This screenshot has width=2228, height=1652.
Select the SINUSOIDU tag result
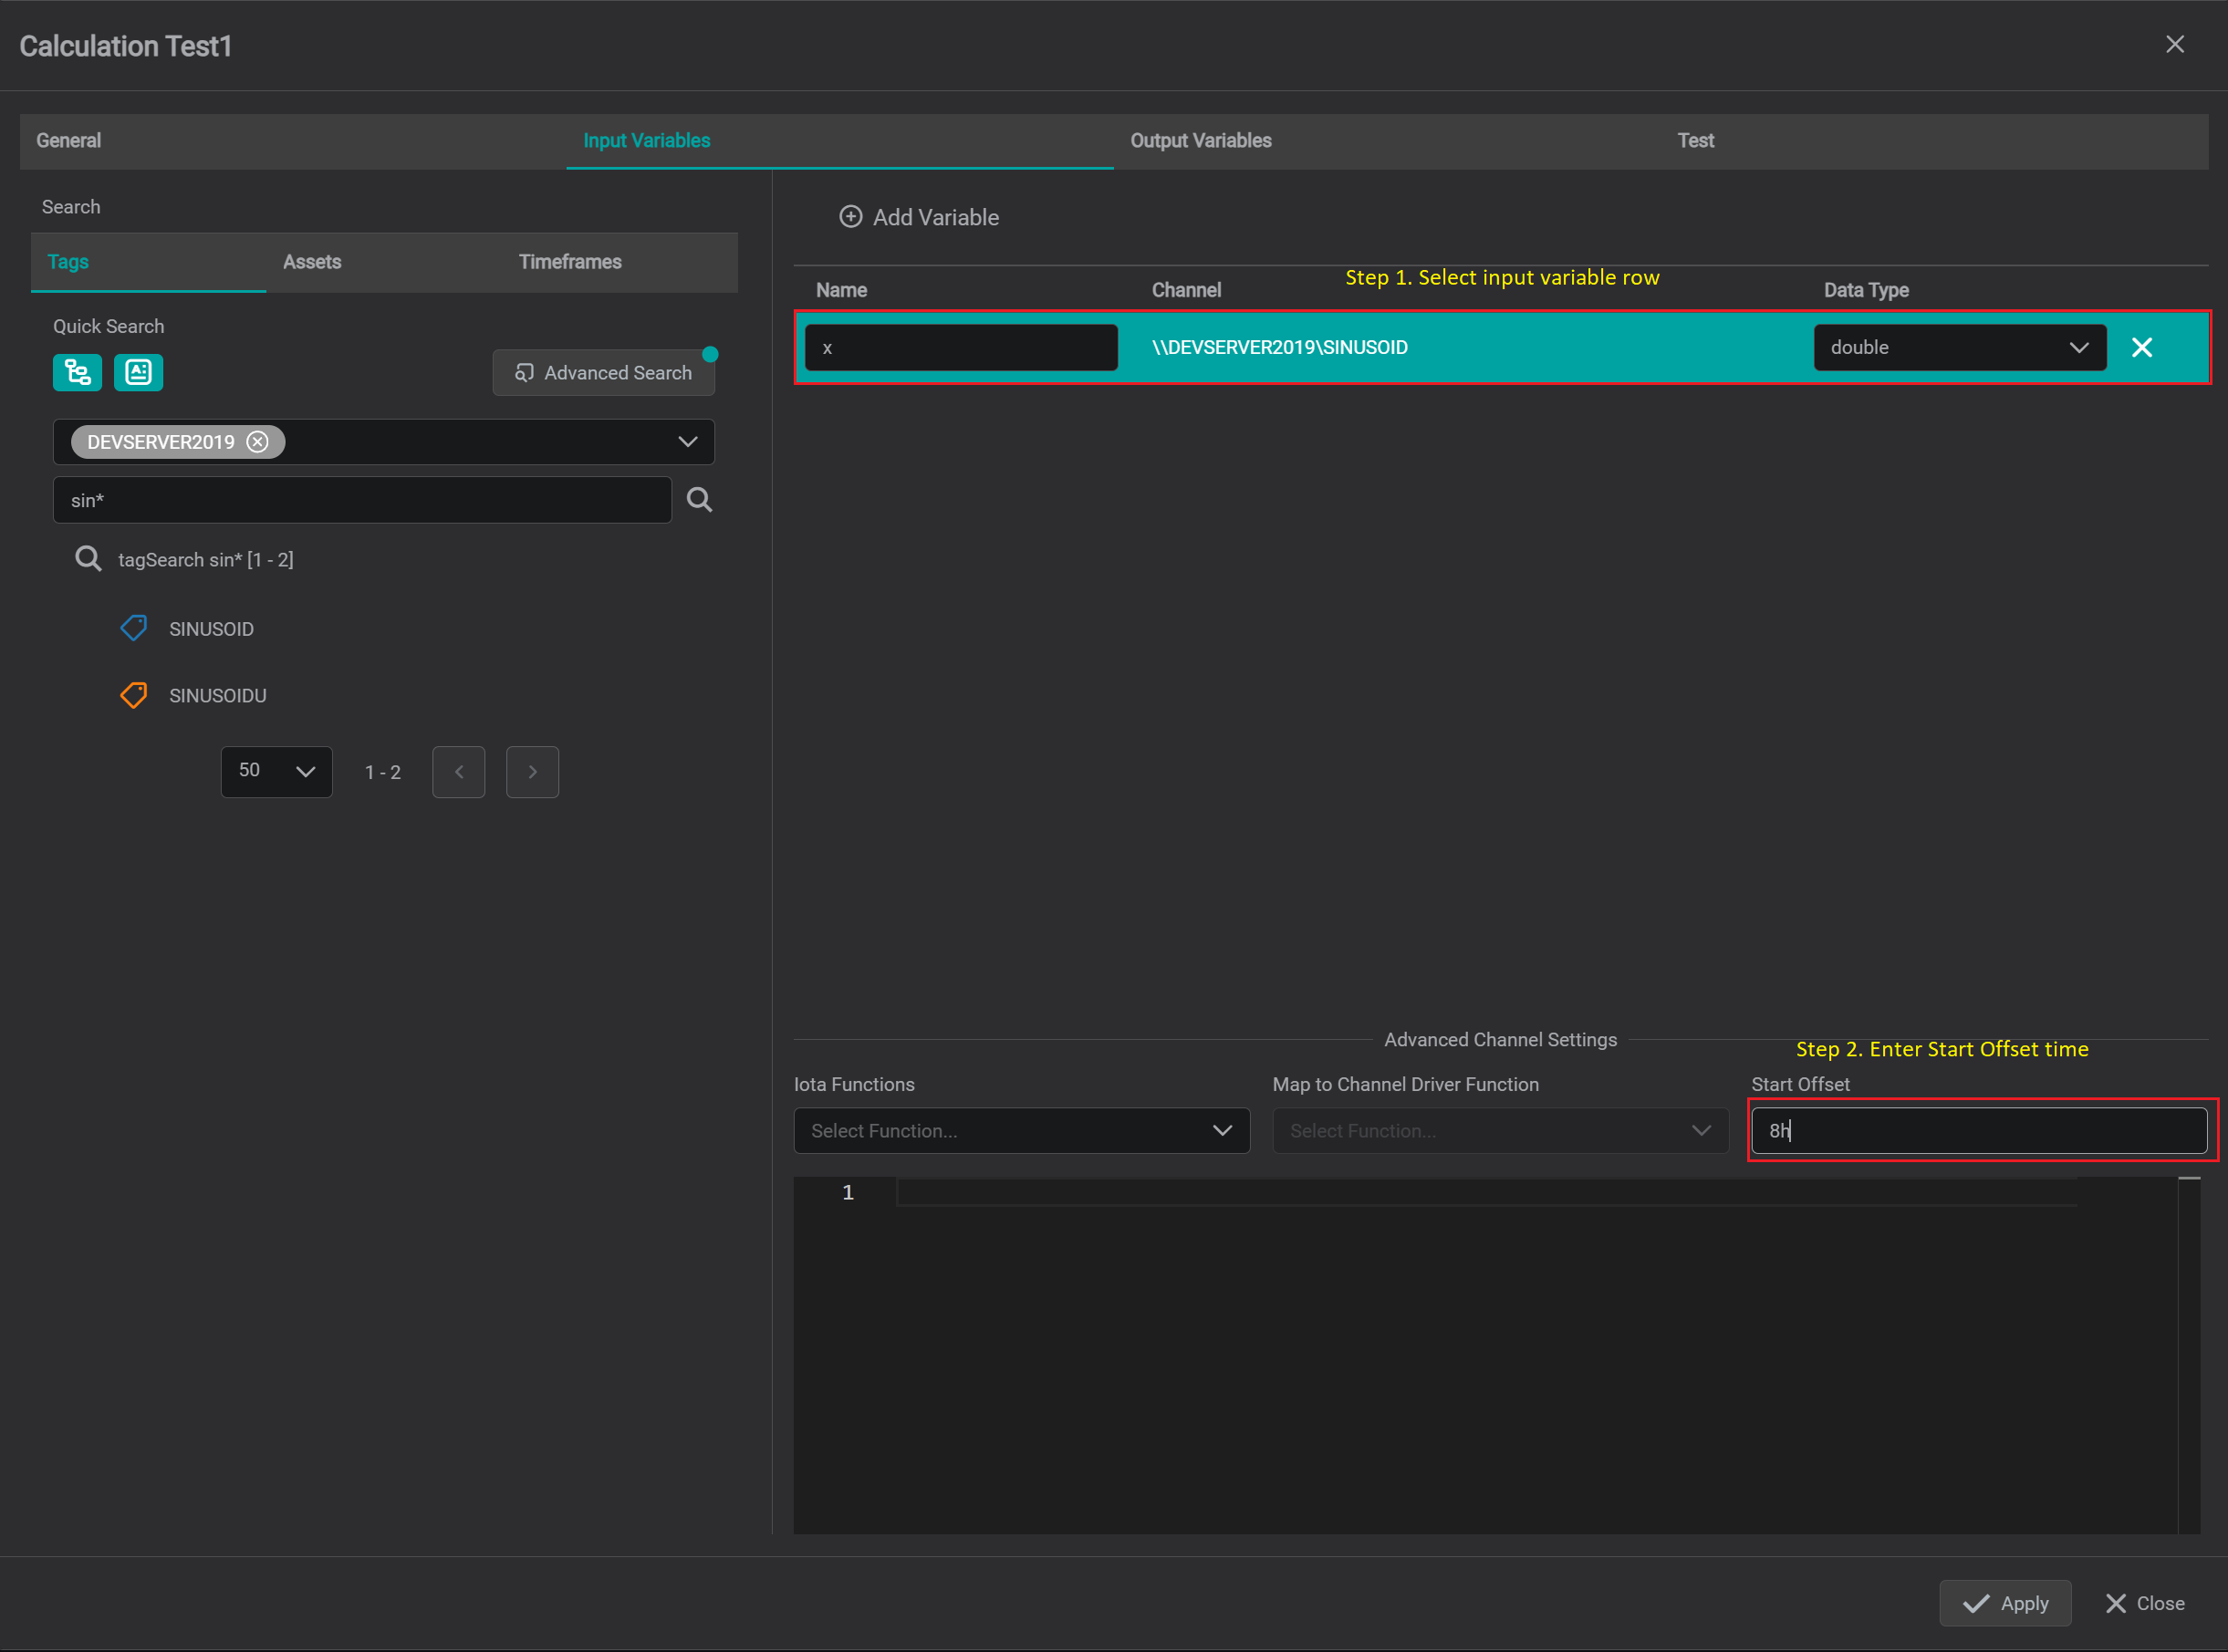pos(217,695)
